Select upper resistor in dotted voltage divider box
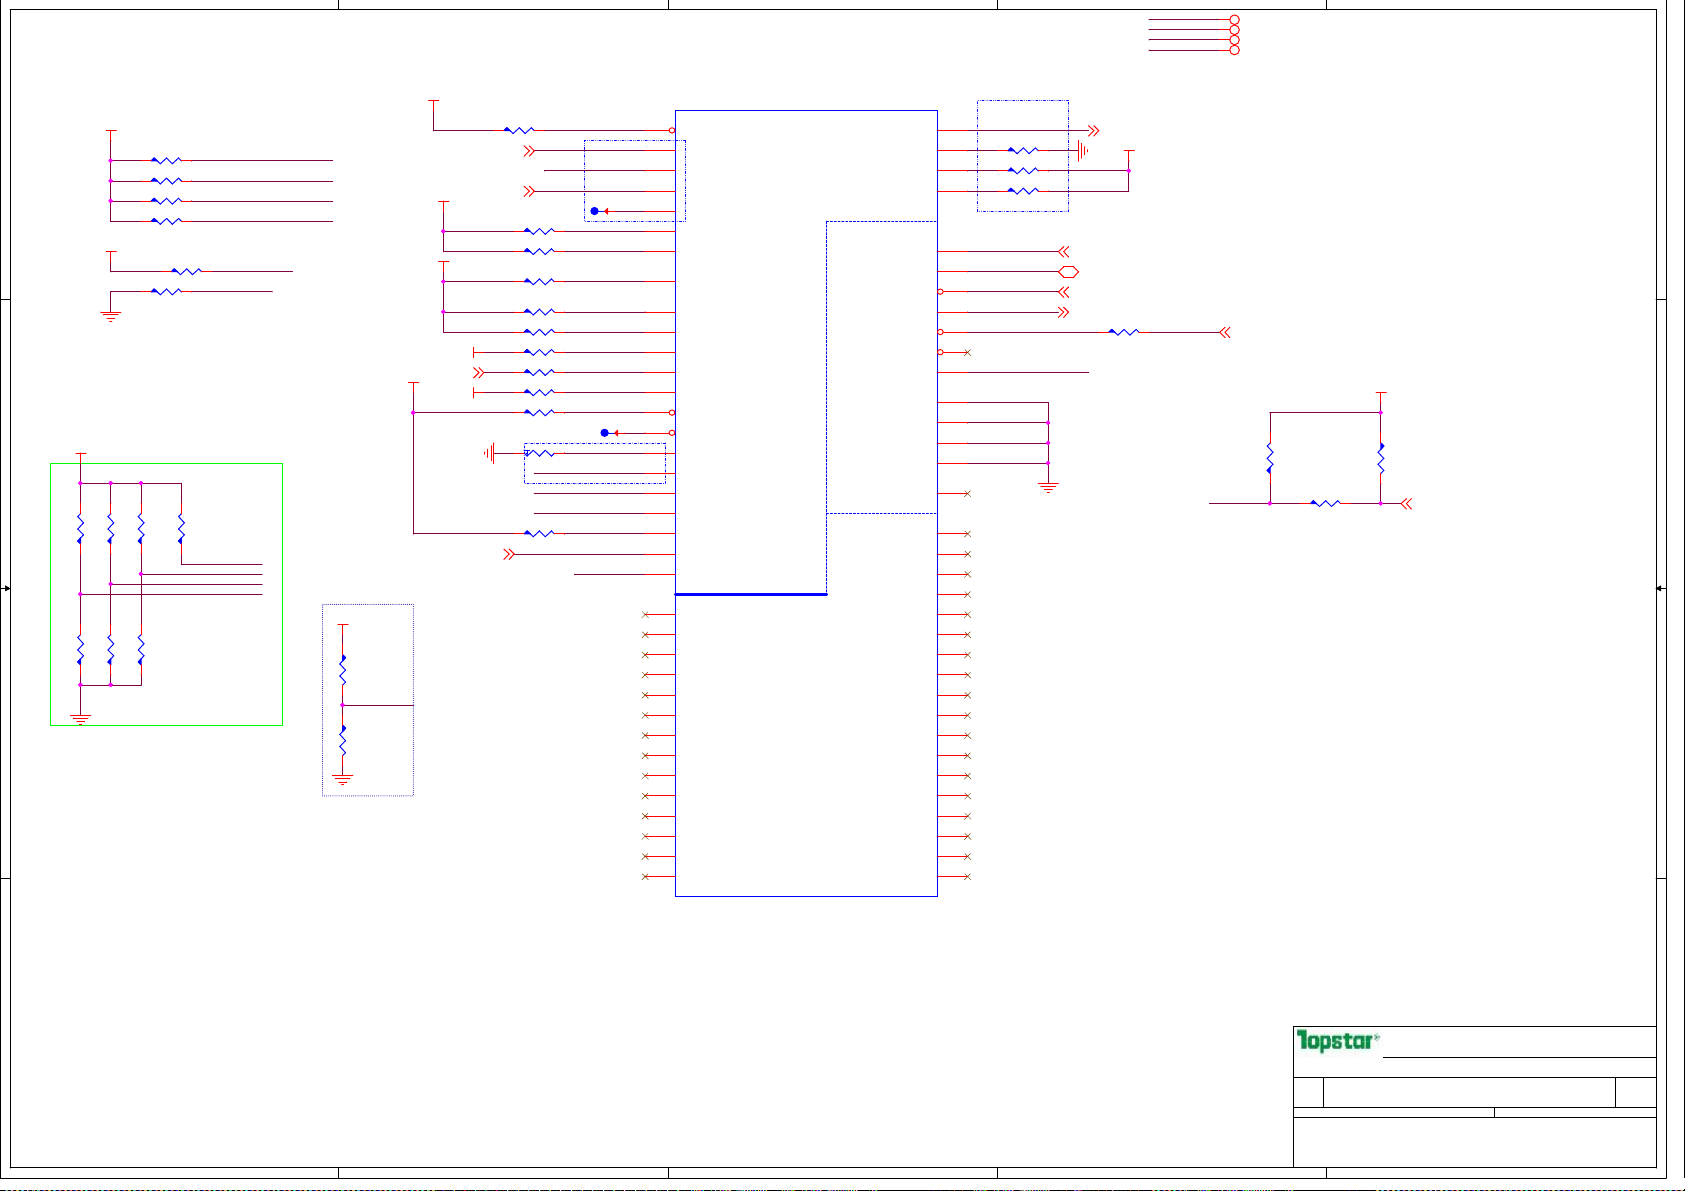This screenshot has height=1191, width=1685. 343,670
